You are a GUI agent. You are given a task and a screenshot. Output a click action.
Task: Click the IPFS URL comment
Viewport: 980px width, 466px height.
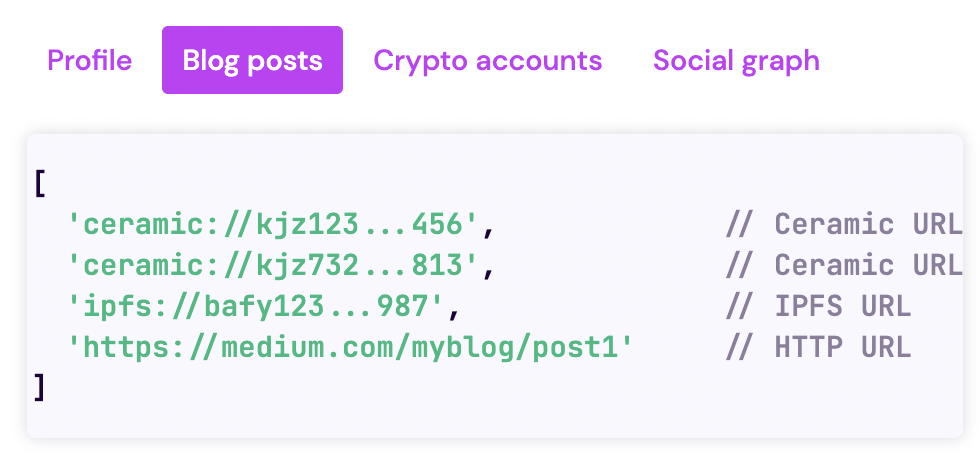(818, 307)
